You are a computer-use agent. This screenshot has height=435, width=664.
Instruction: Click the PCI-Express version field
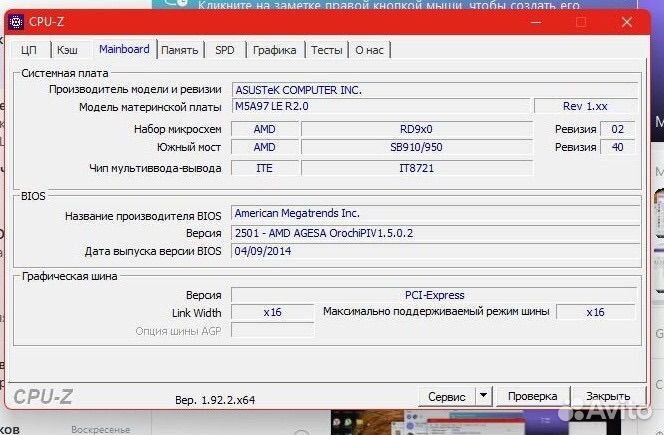[x=434, y=295]
